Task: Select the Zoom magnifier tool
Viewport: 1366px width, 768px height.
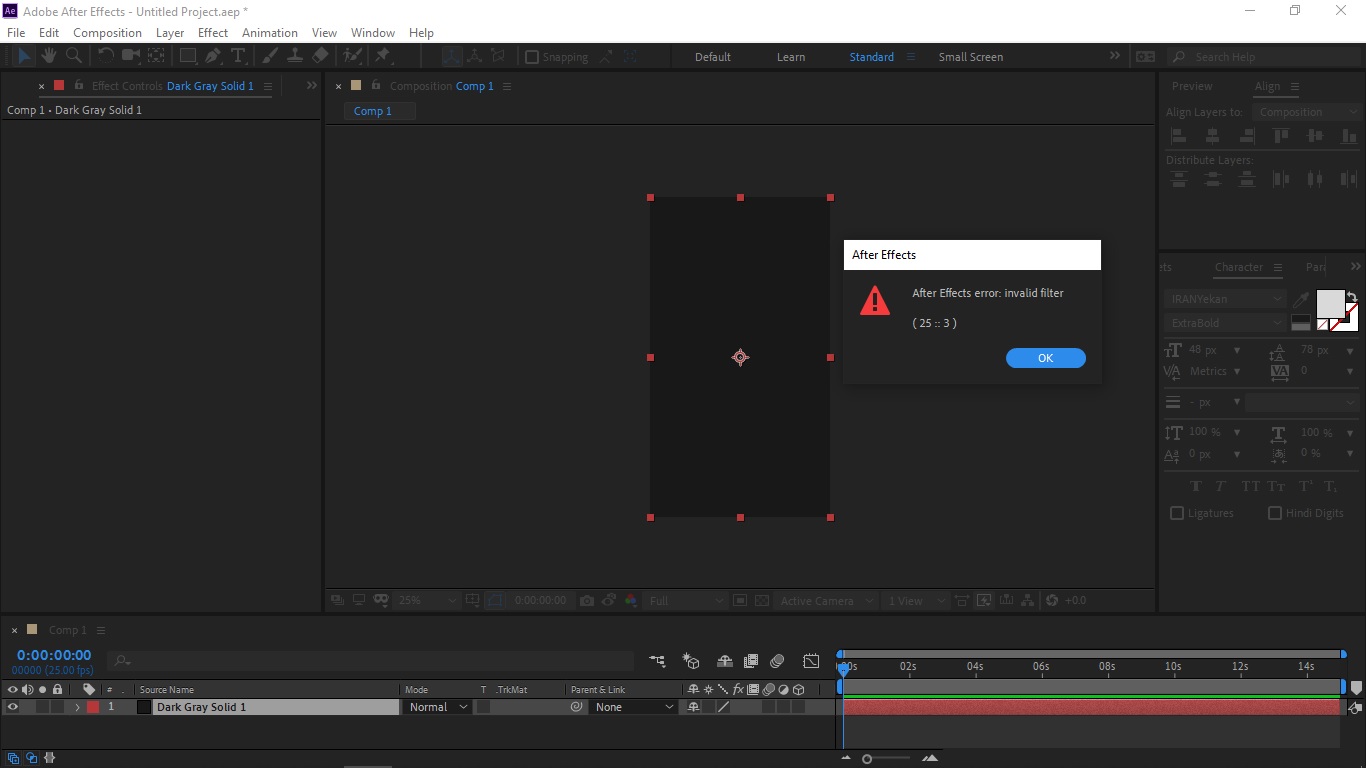Action: pyautogui.click(x=73, y=56)
